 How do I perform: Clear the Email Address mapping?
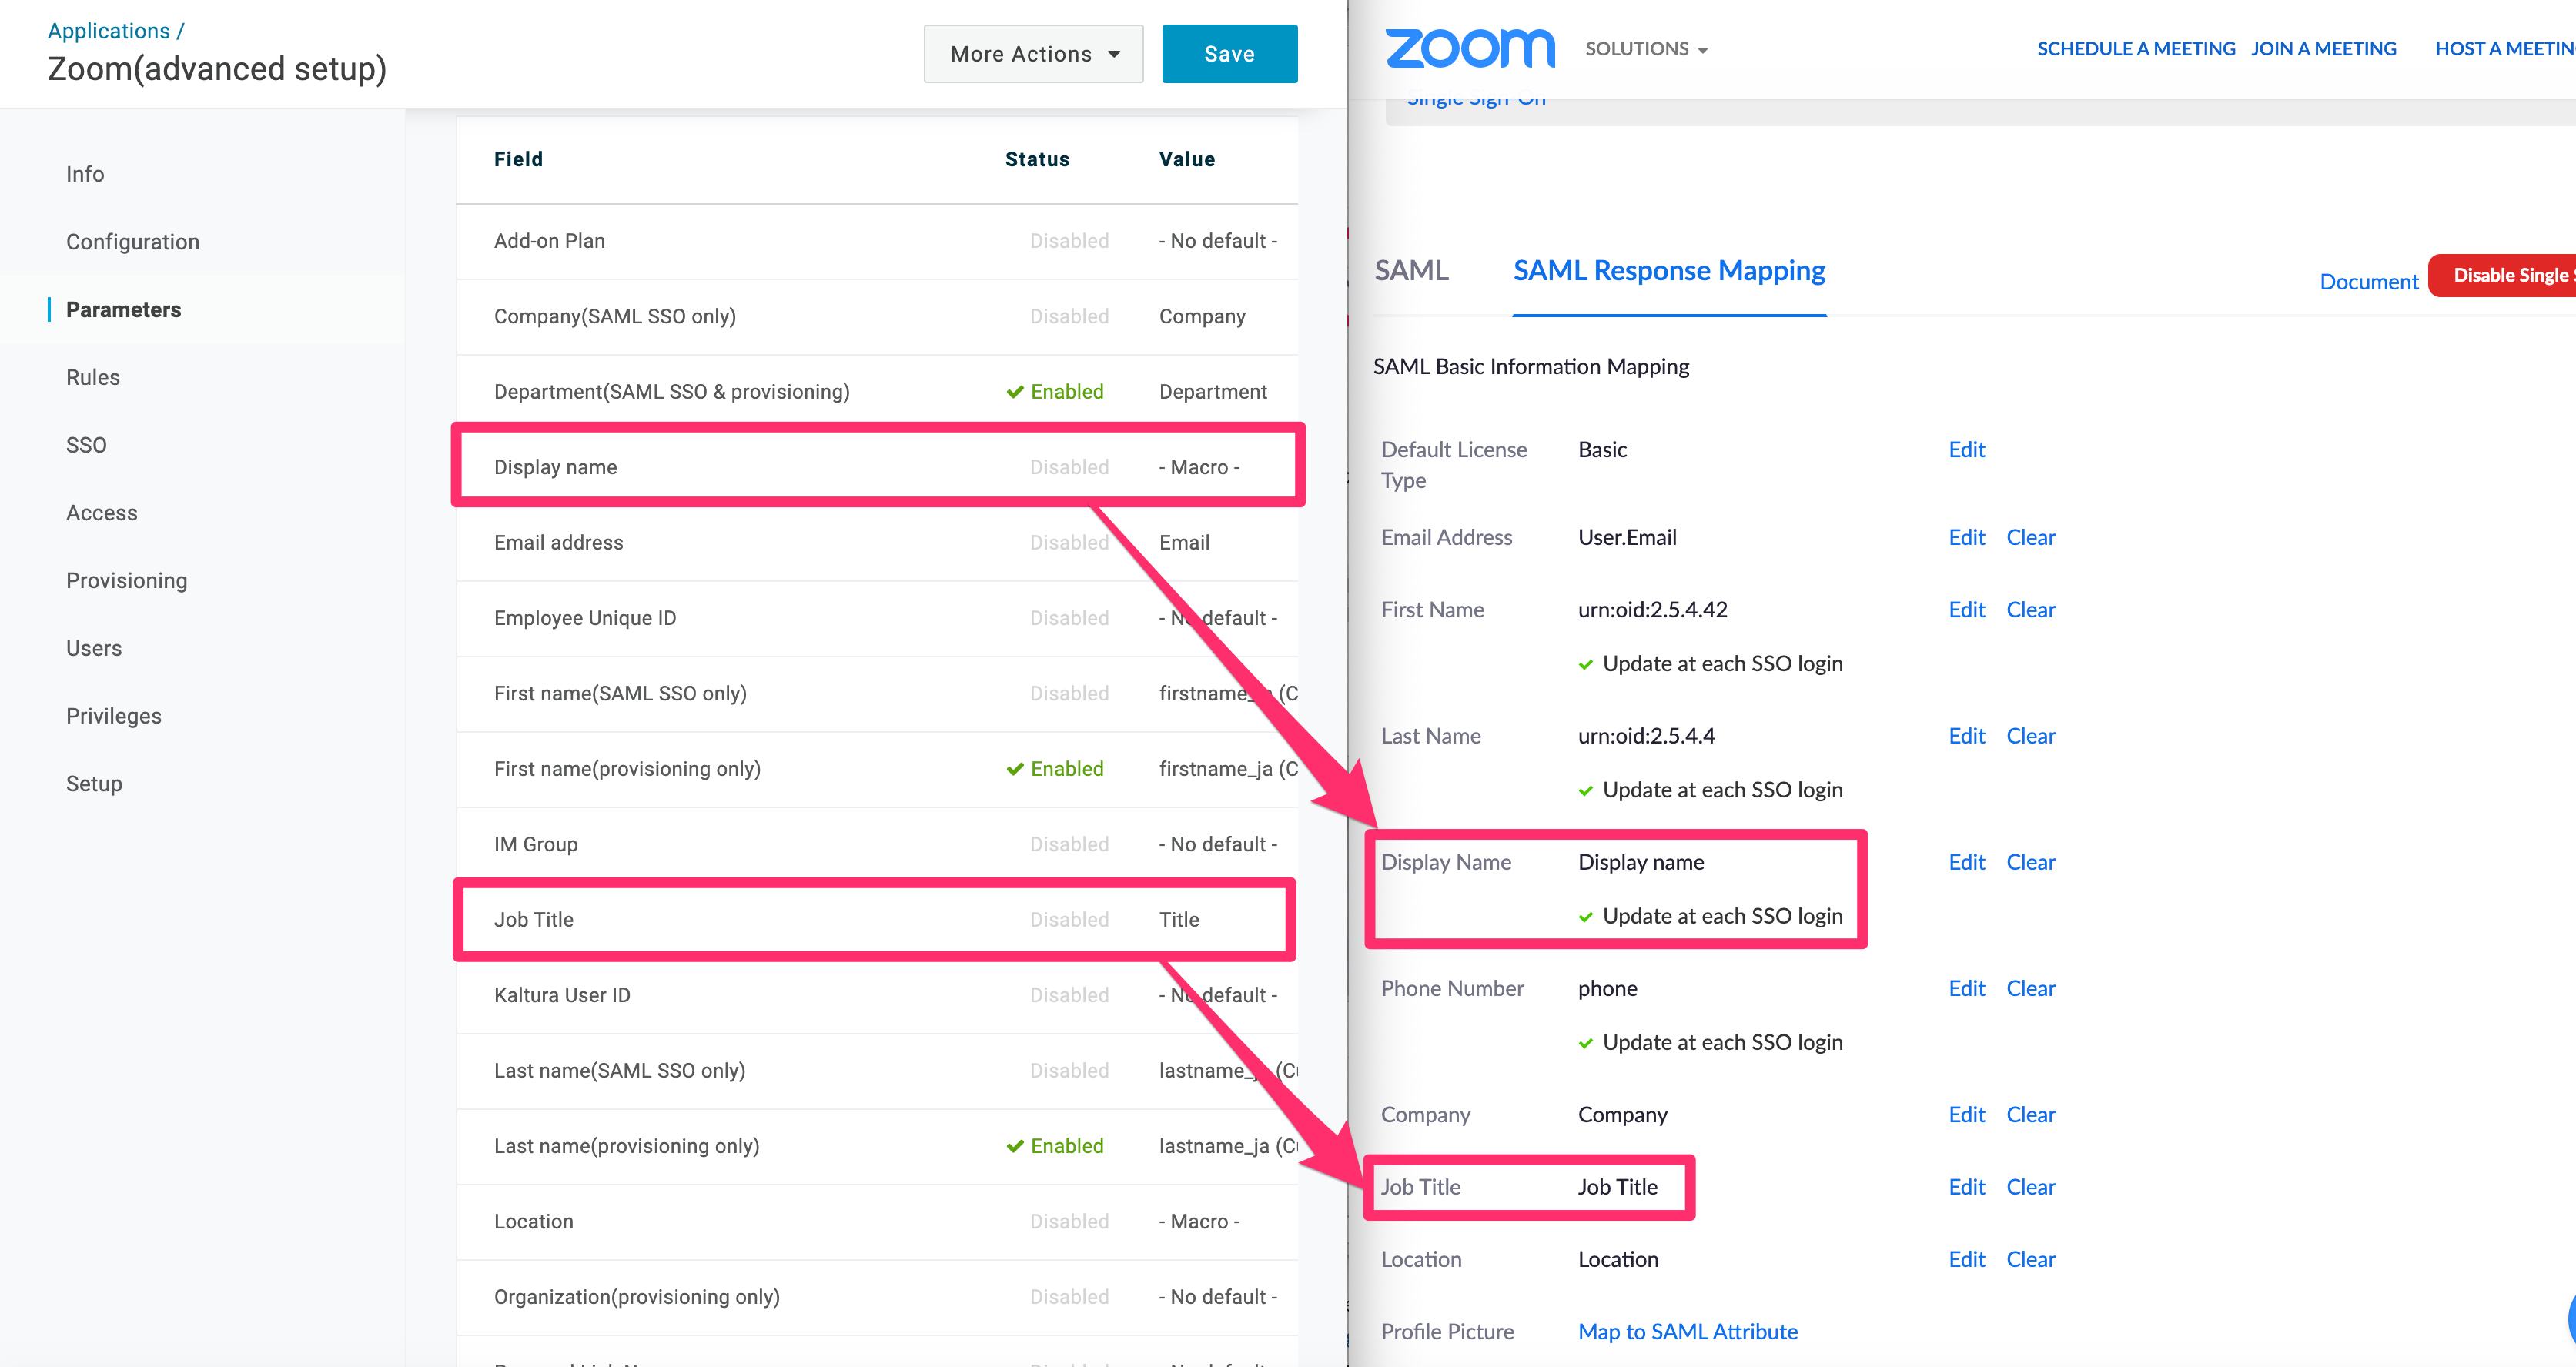pyautogui.click(x=2030, y=538)
